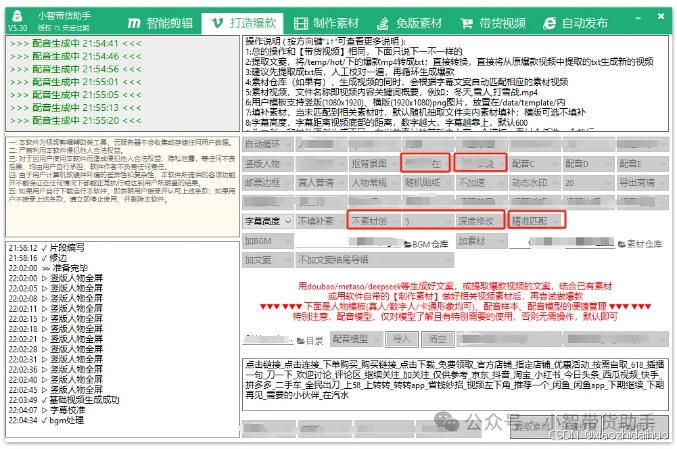The height and width of the screenshot is (449, 677).
Task: Open the 动态水印 dropdown
Action: pyautogui.click(x=535, y=183)
